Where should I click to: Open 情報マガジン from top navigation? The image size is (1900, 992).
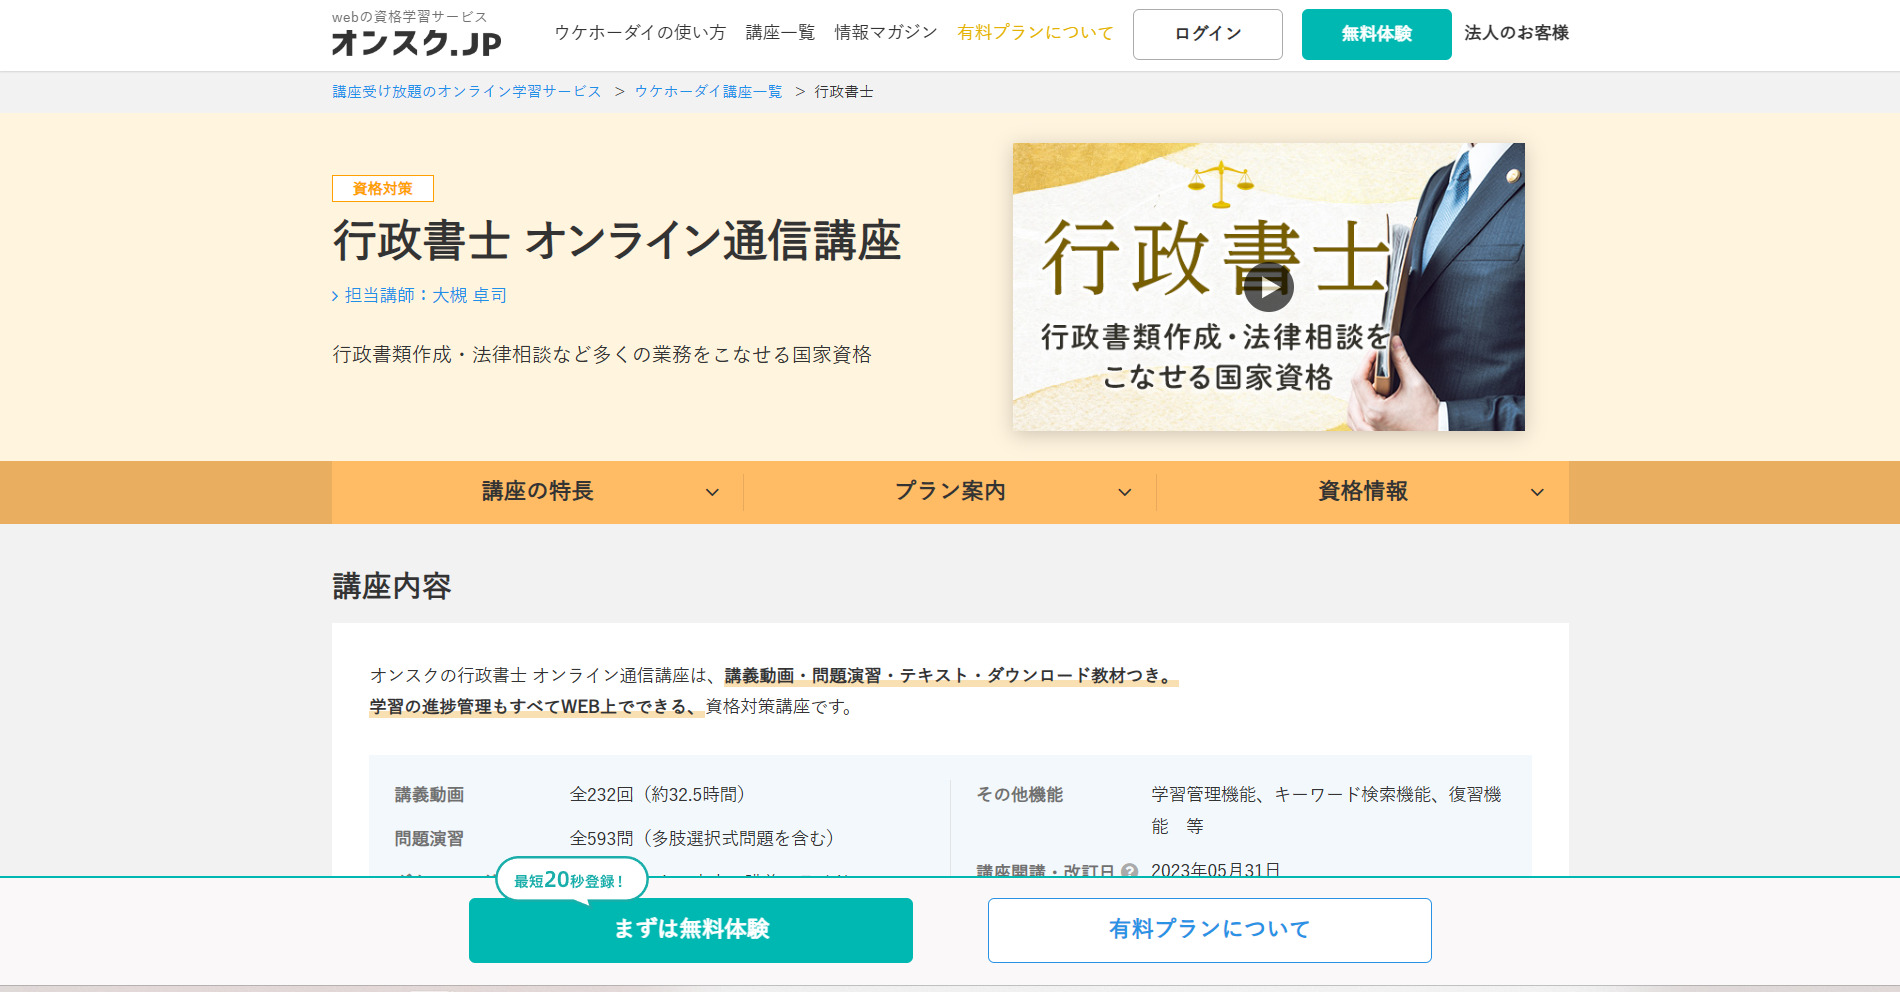(886, 33)
